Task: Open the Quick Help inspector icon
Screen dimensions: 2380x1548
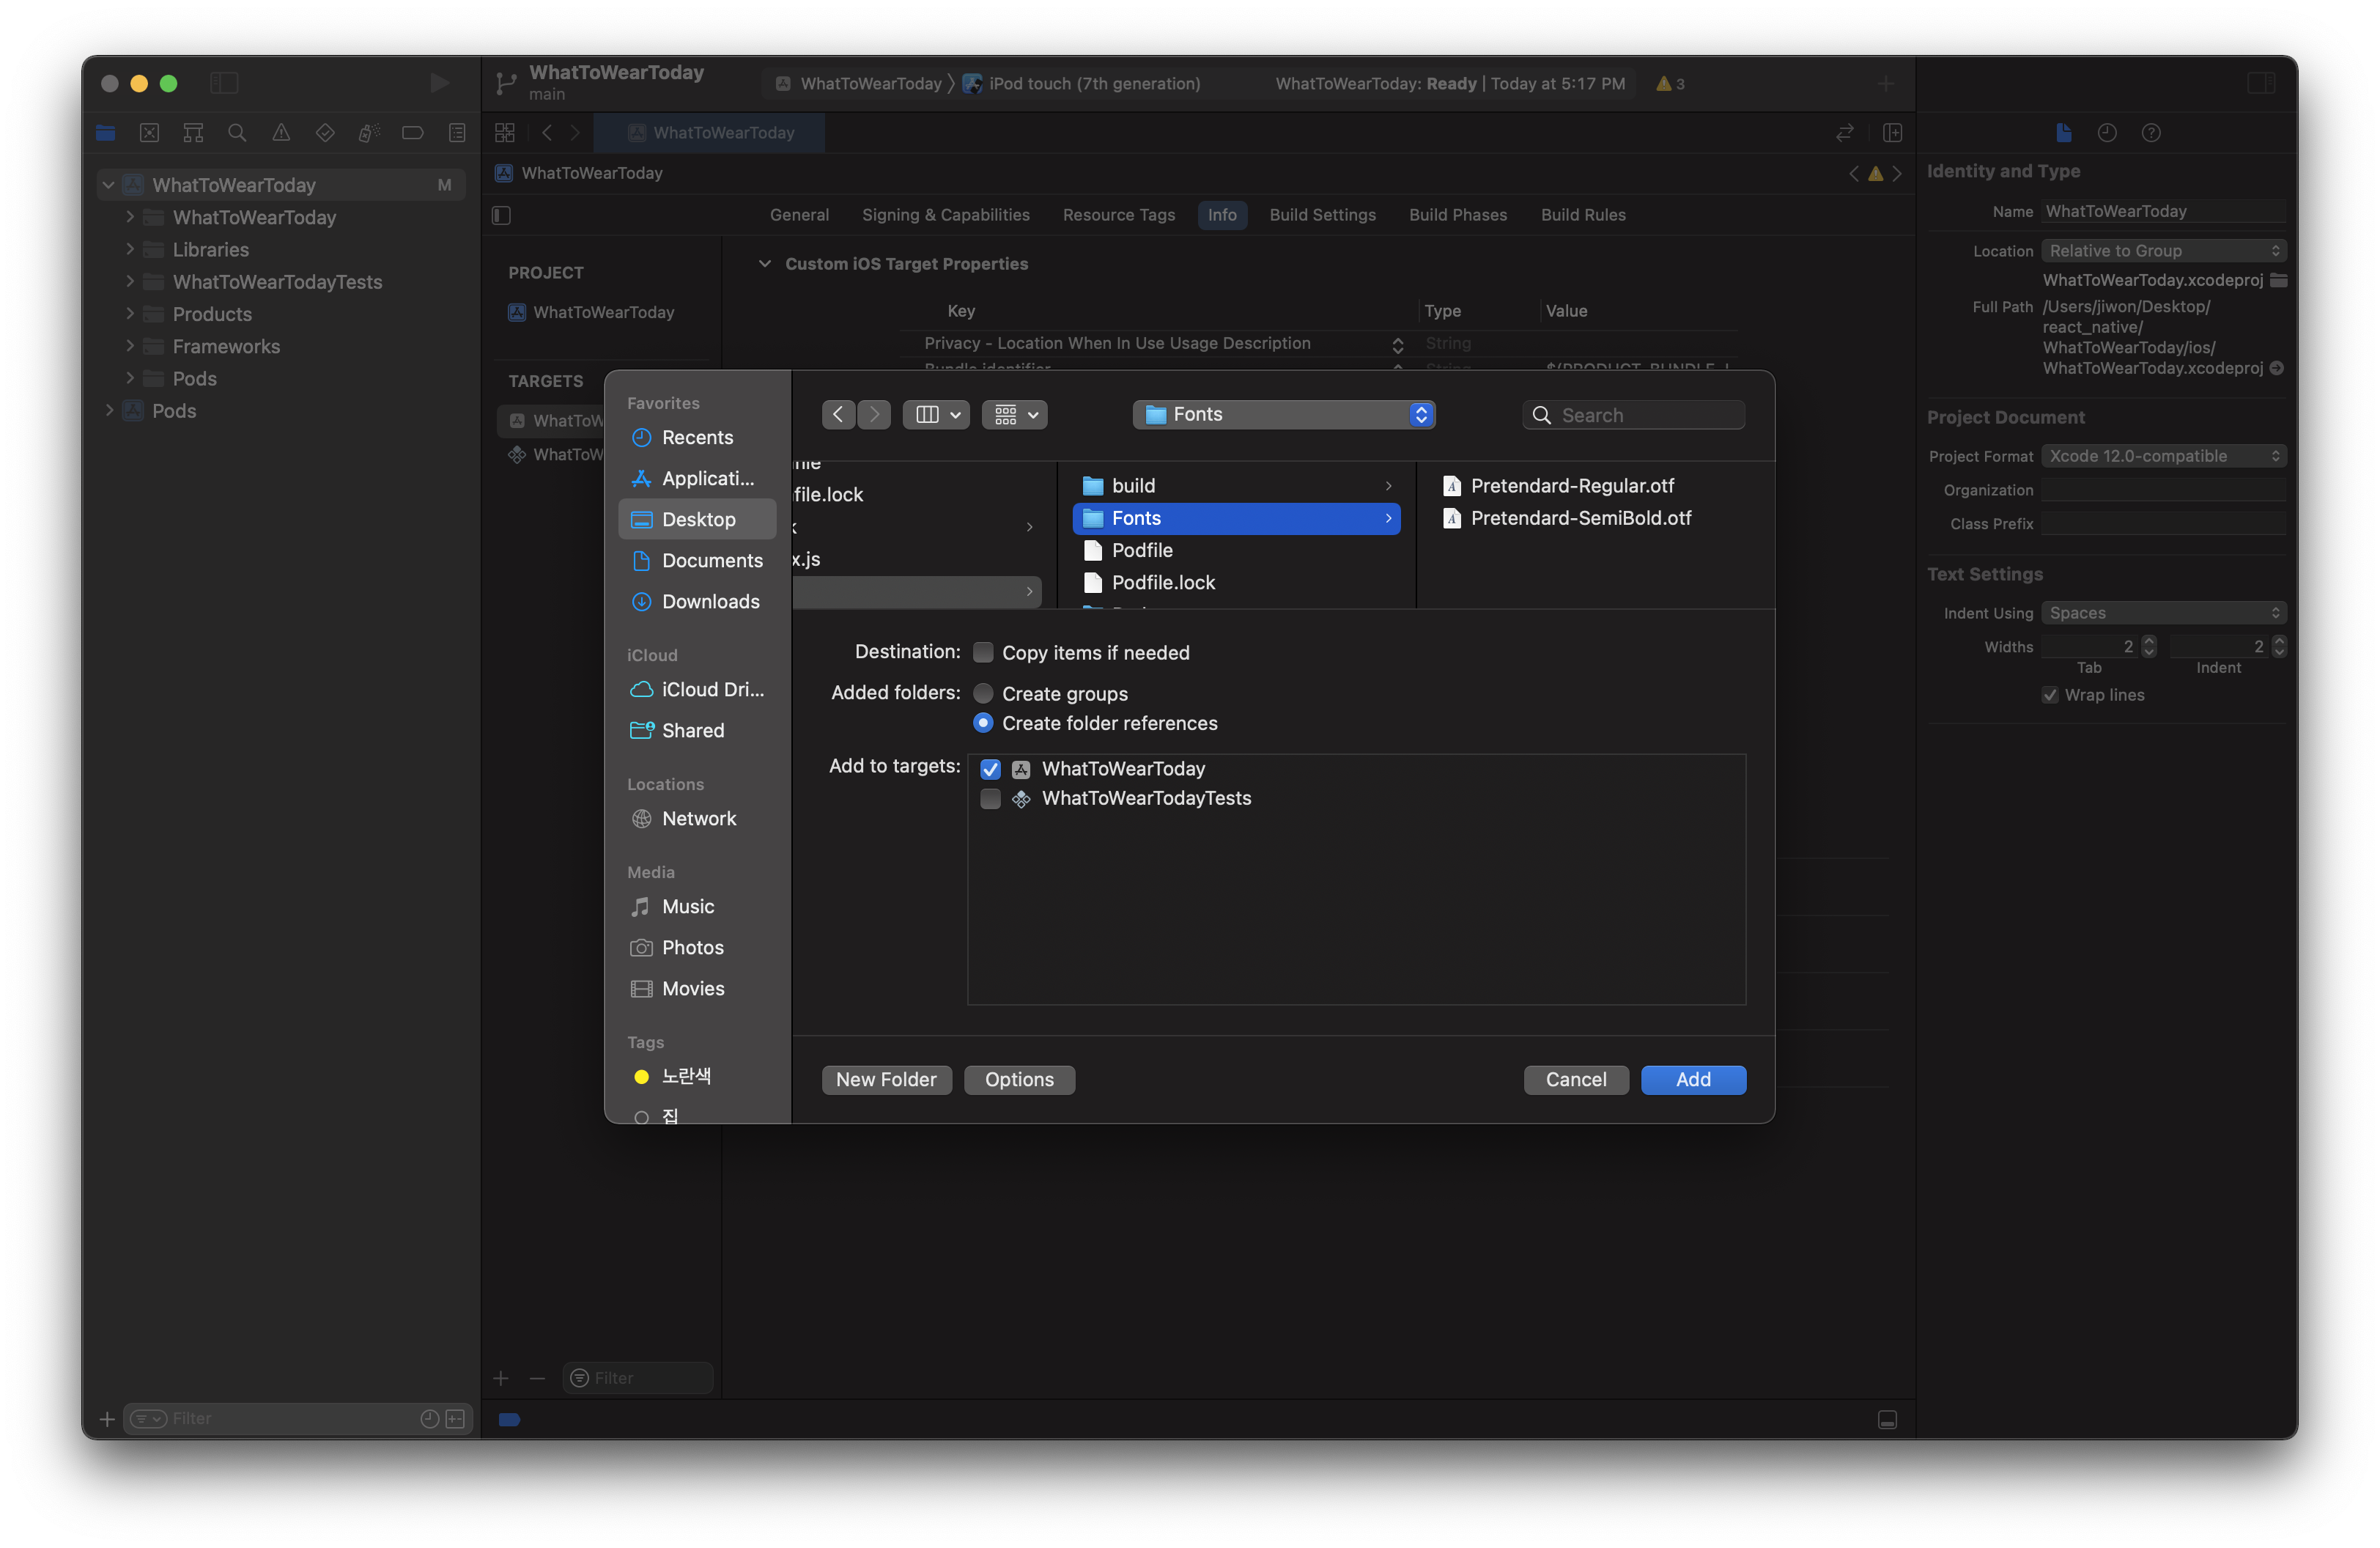Action: [2151, 133]
